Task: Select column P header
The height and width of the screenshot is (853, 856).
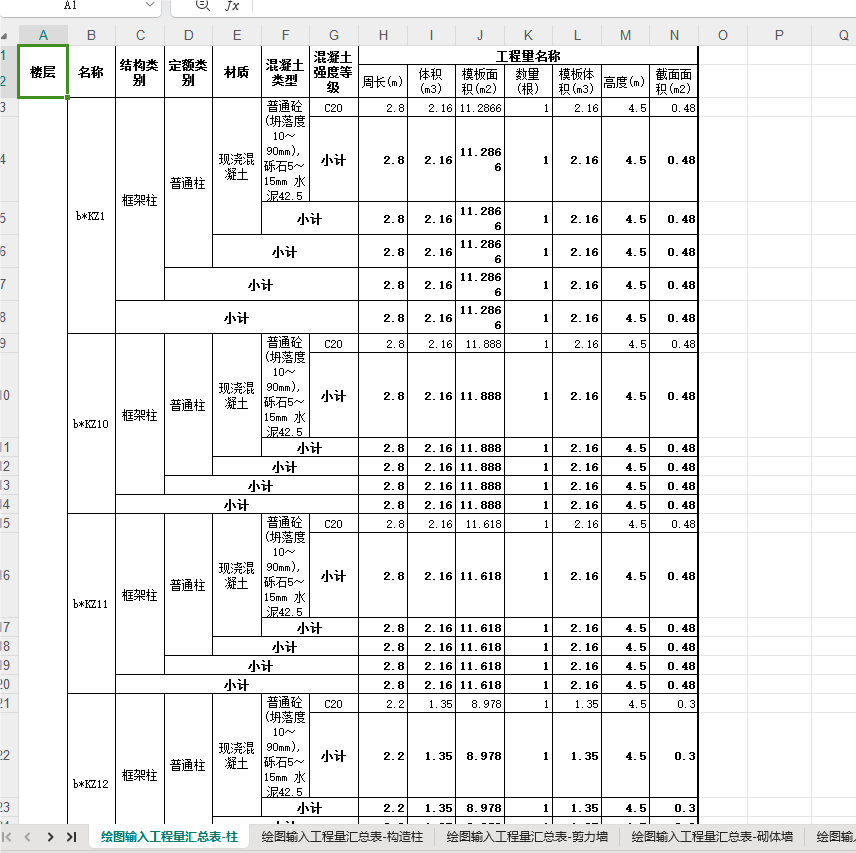Action: [x=779, y=35]
